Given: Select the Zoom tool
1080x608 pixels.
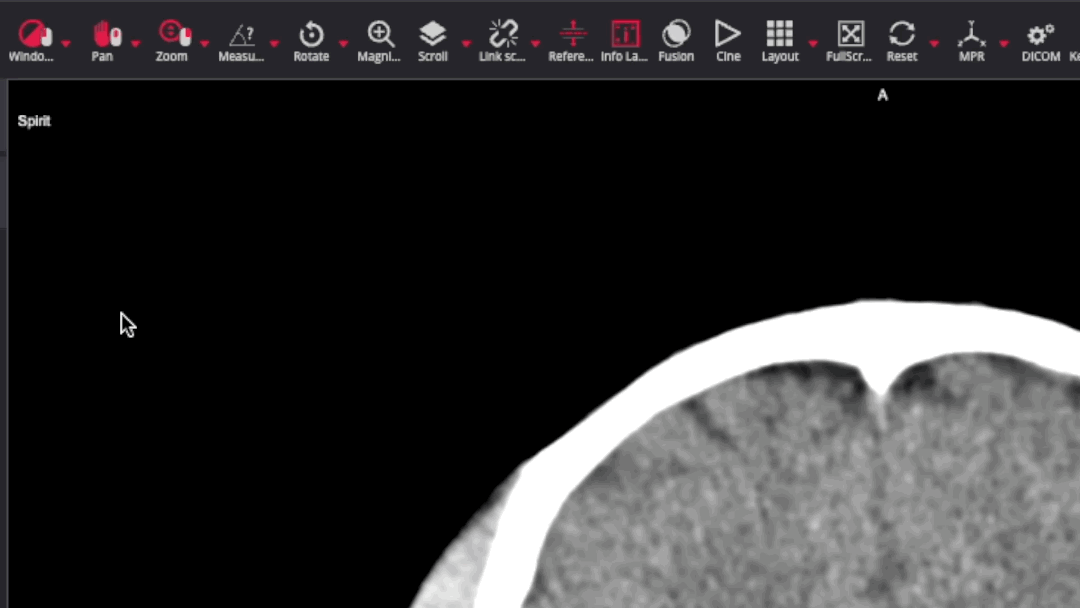Looking at the screenshot, I should [172, 41].
